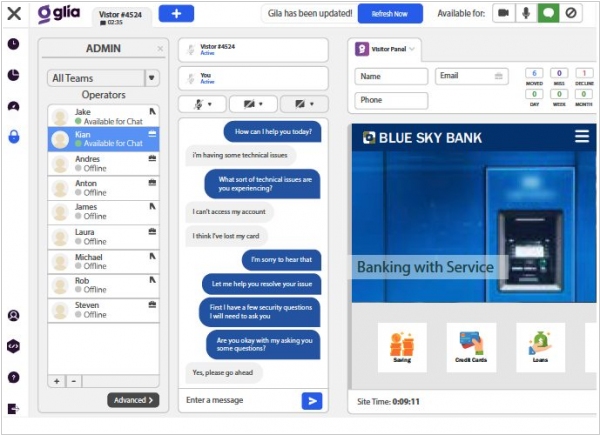Open the Saving tile

pos(402,347)
